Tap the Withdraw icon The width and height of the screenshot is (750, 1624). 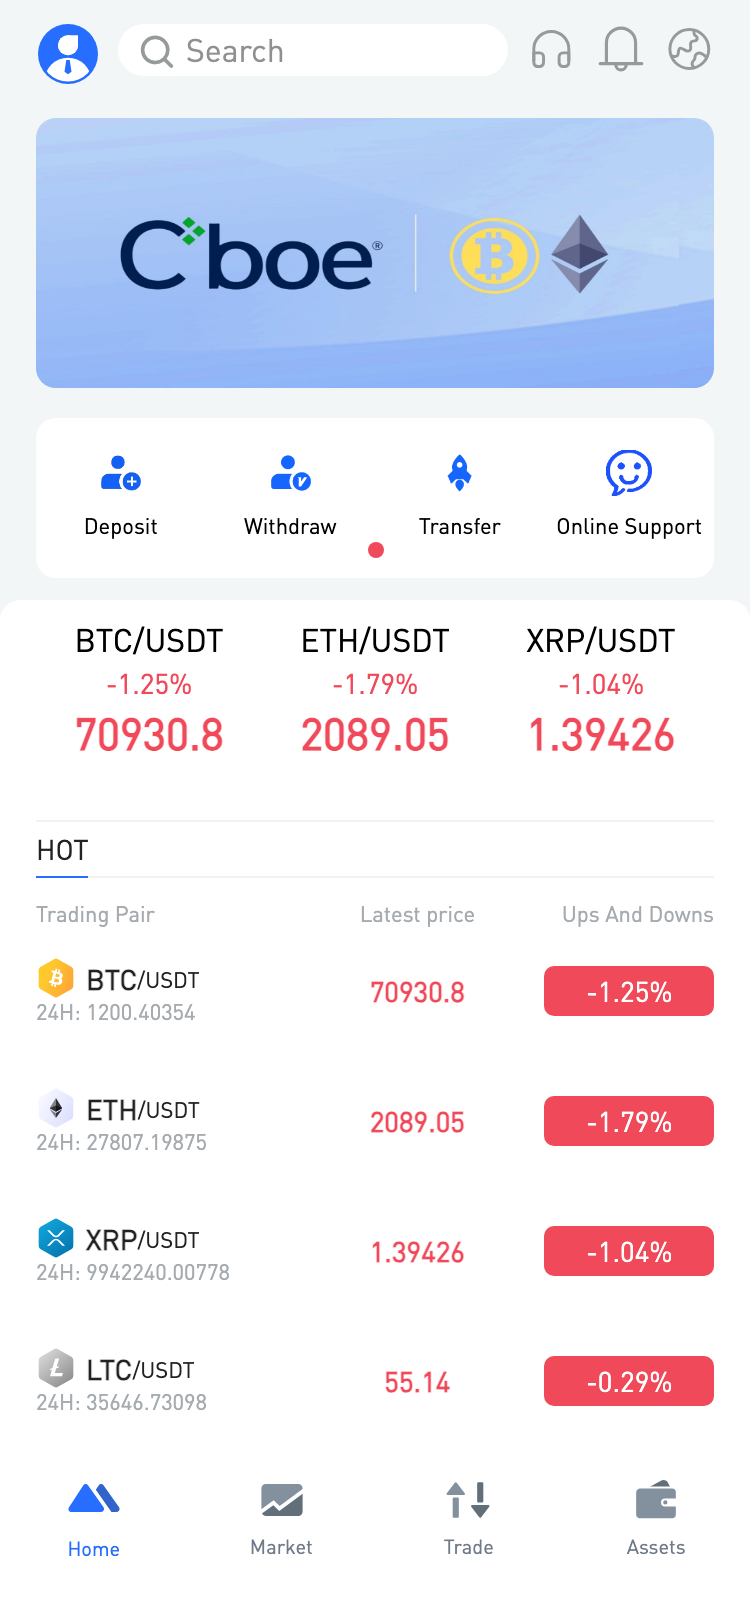290,473
